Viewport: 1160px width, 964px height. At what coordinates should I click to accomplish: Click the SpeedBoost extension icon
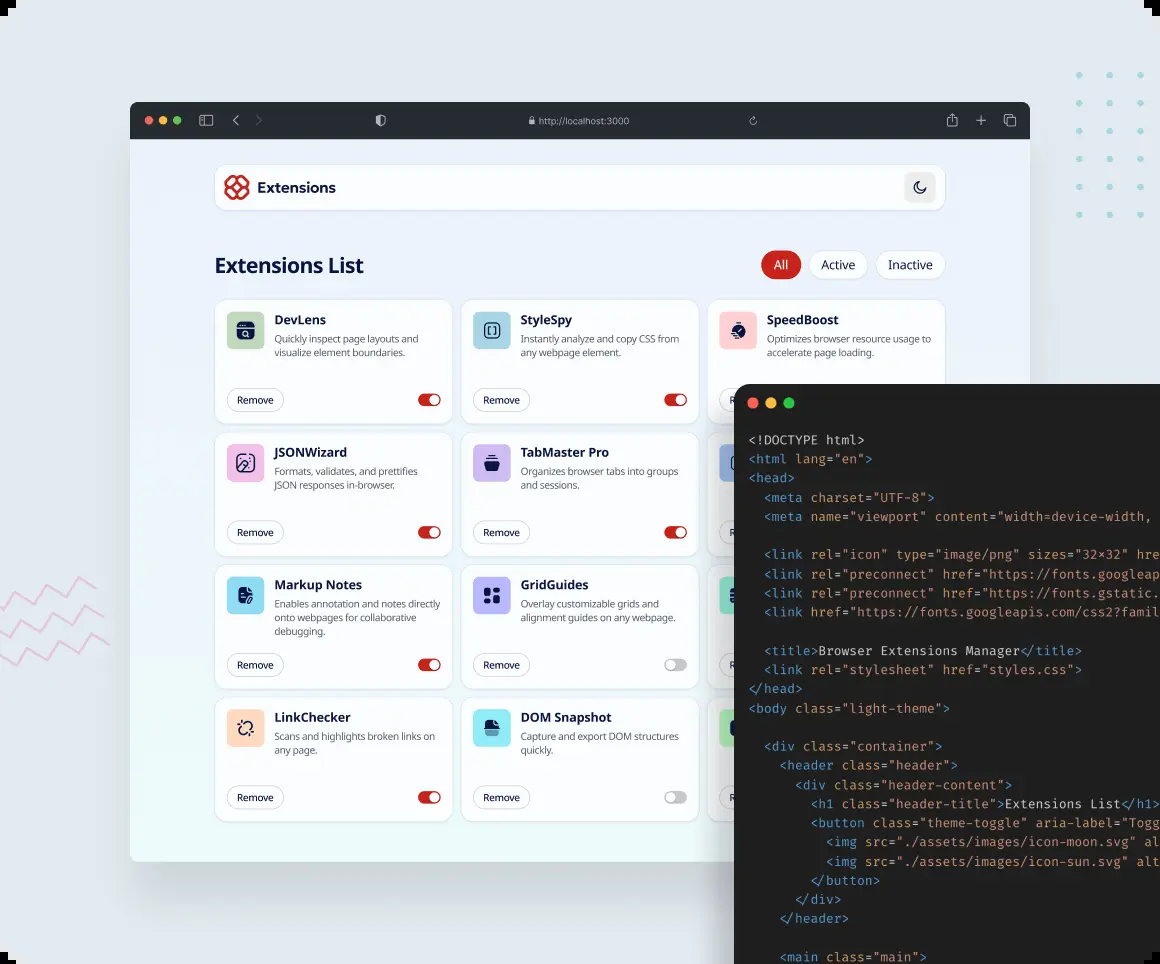coord(738,331)
